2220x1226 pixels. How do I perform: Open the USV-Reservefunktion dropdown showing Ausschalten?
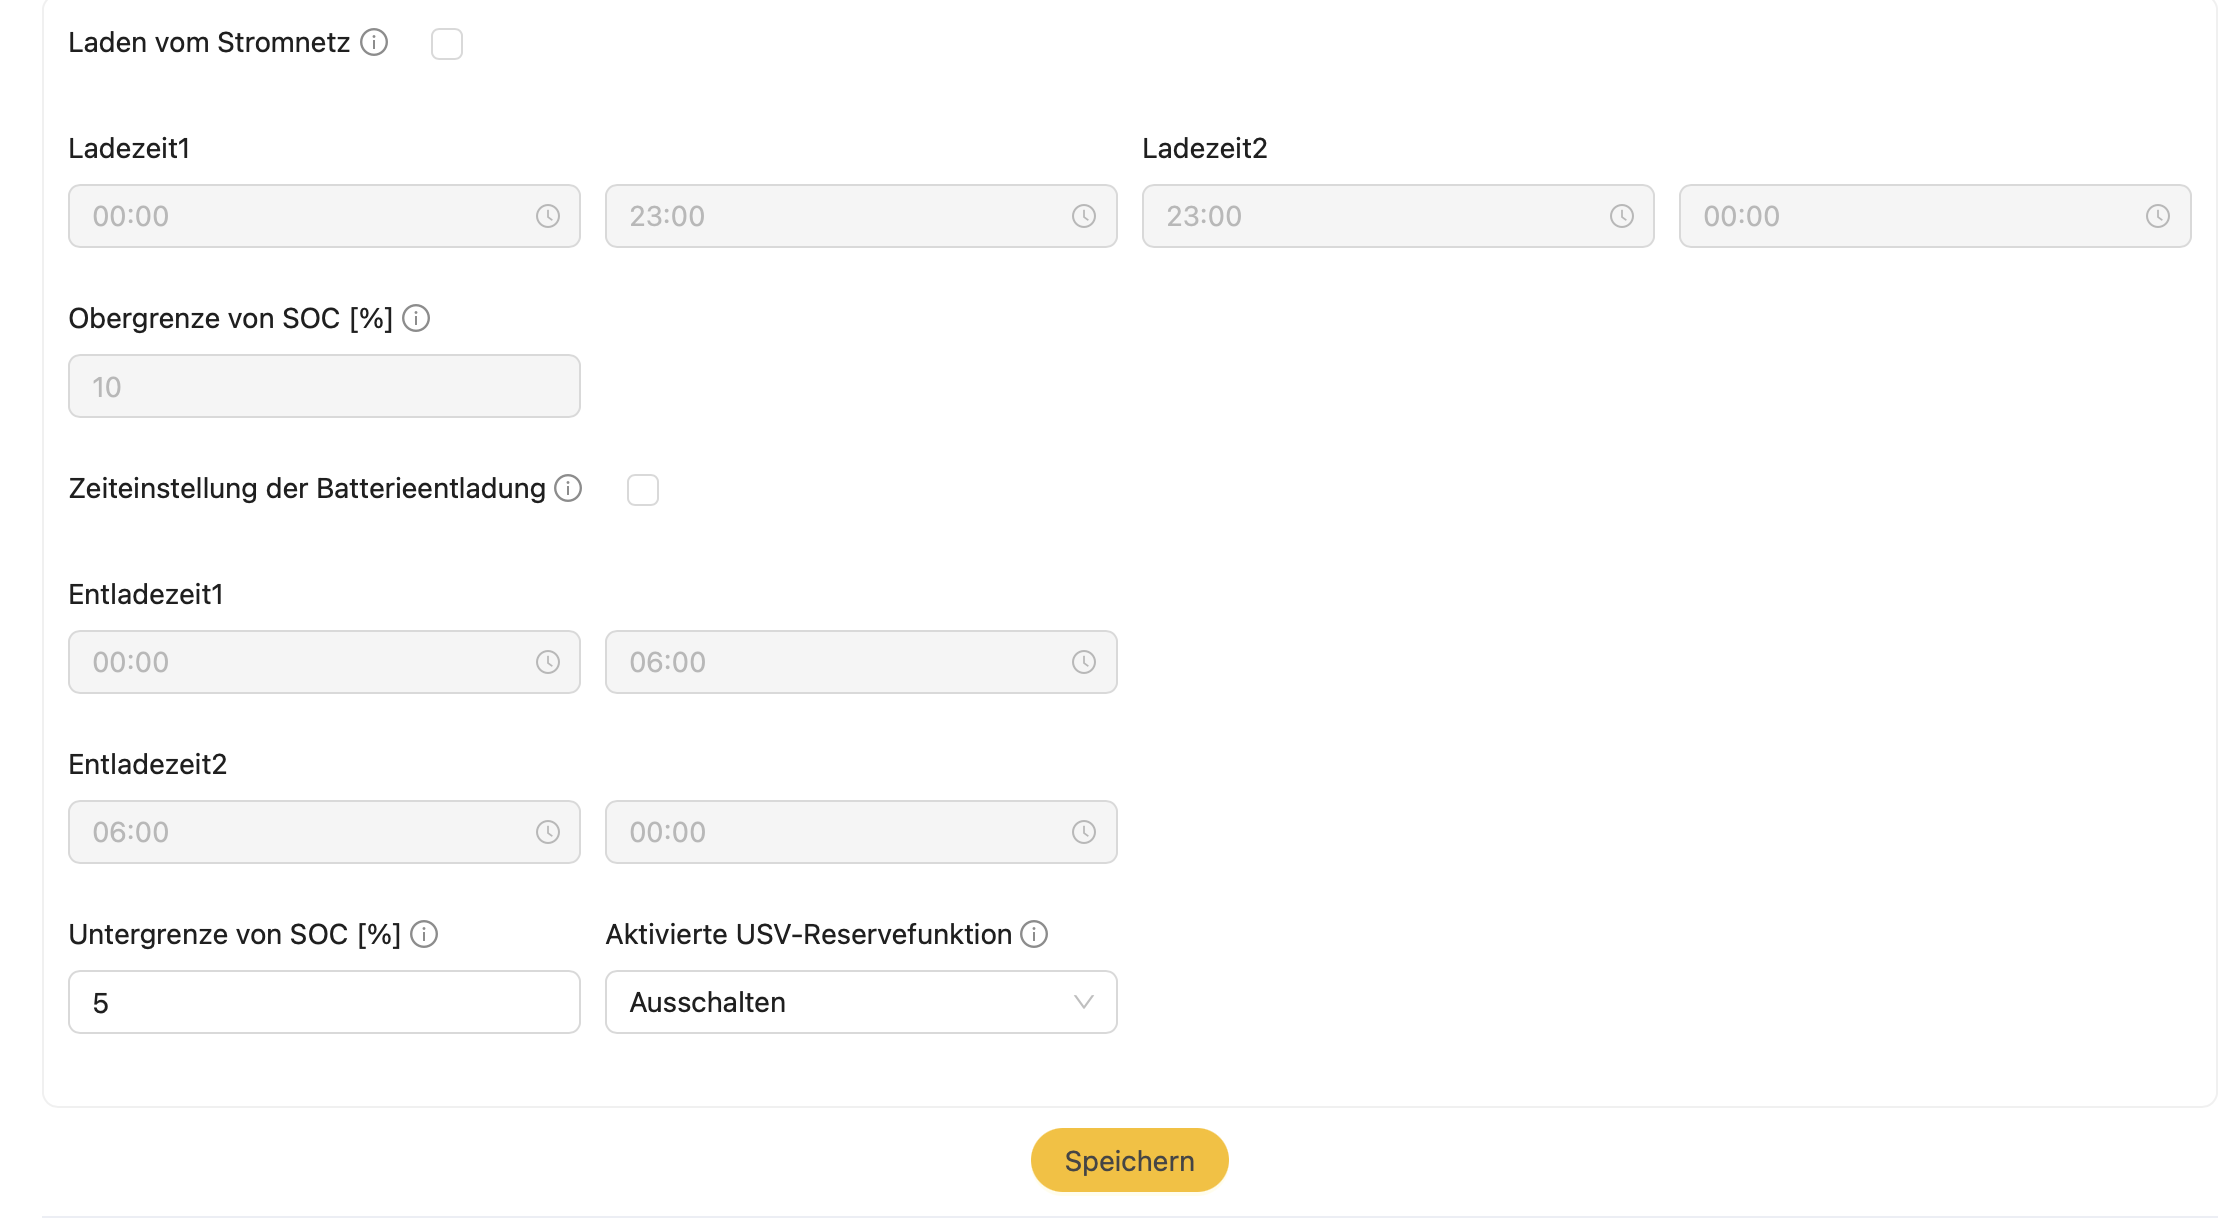click(860, 1002)
